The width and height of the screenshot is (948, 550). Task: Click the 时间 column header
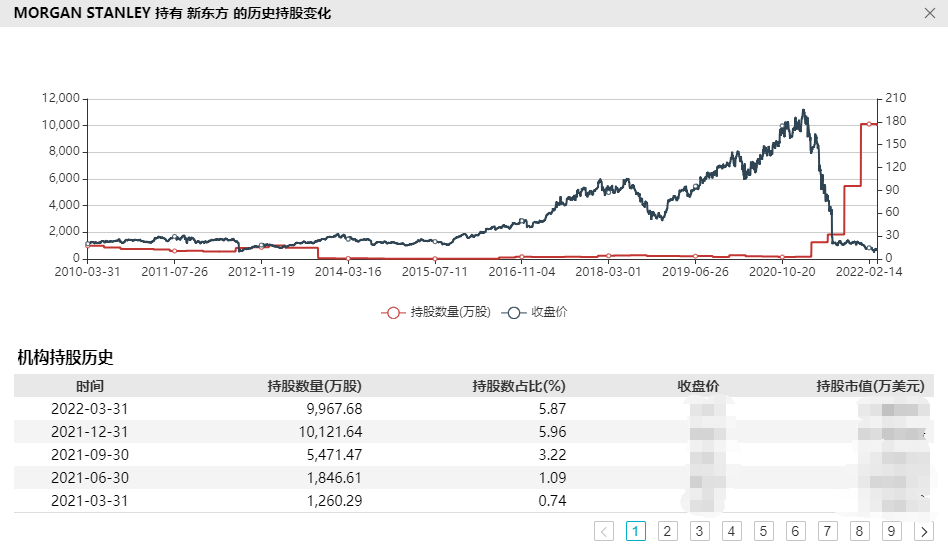(90, 386)
